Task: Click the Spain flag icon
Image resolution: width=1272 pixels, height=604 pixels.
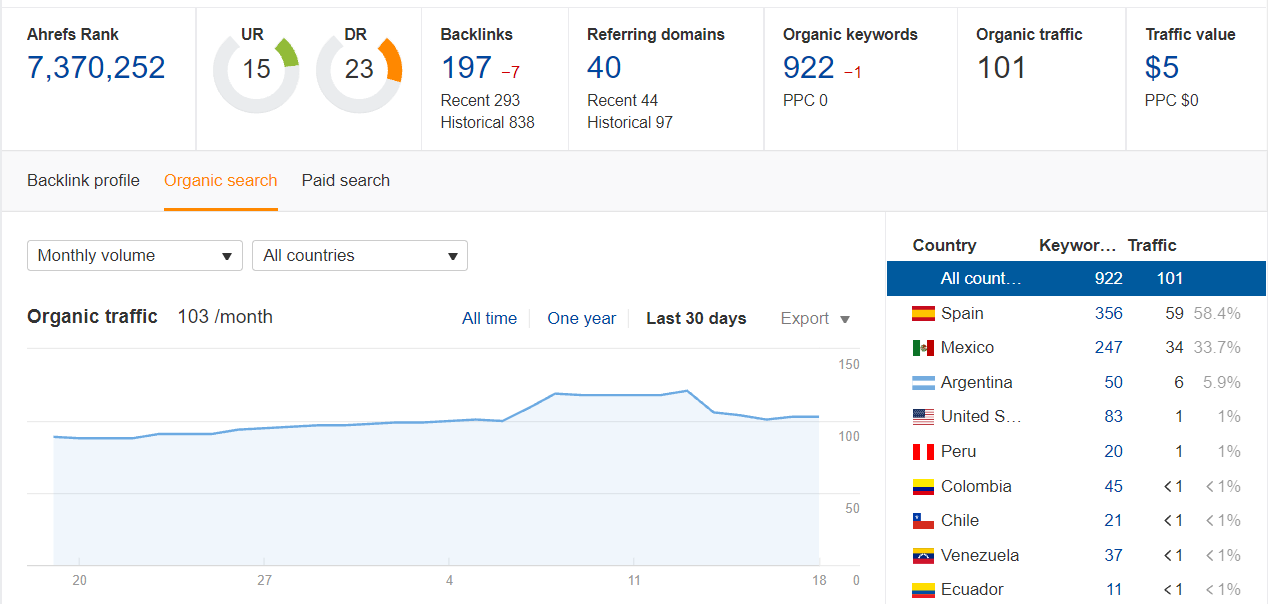Action: tap(923, 314)
